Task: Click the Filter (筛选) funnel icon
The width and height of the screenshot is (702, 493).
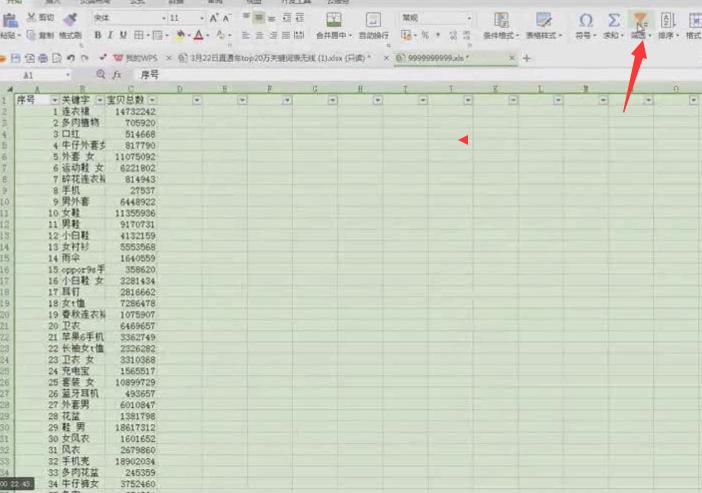Action: (638, 22)
